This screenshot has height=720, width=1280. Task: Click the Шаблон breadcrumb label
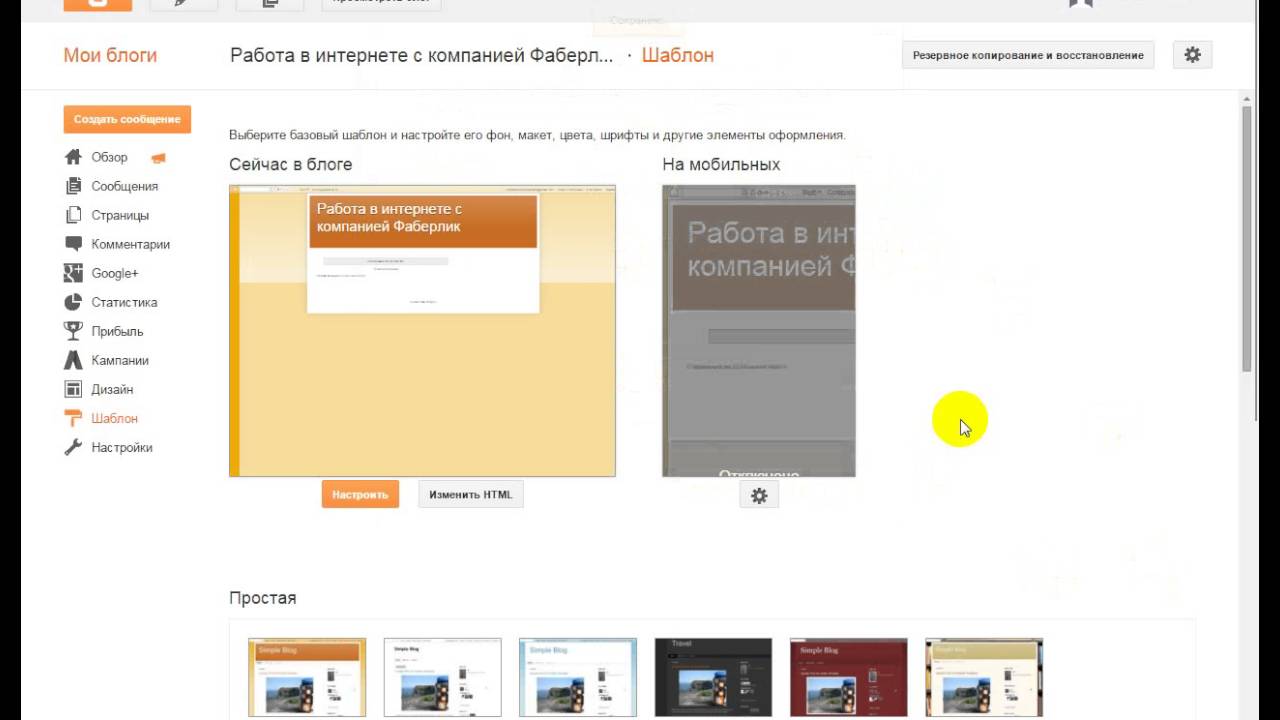click(678, 55)
